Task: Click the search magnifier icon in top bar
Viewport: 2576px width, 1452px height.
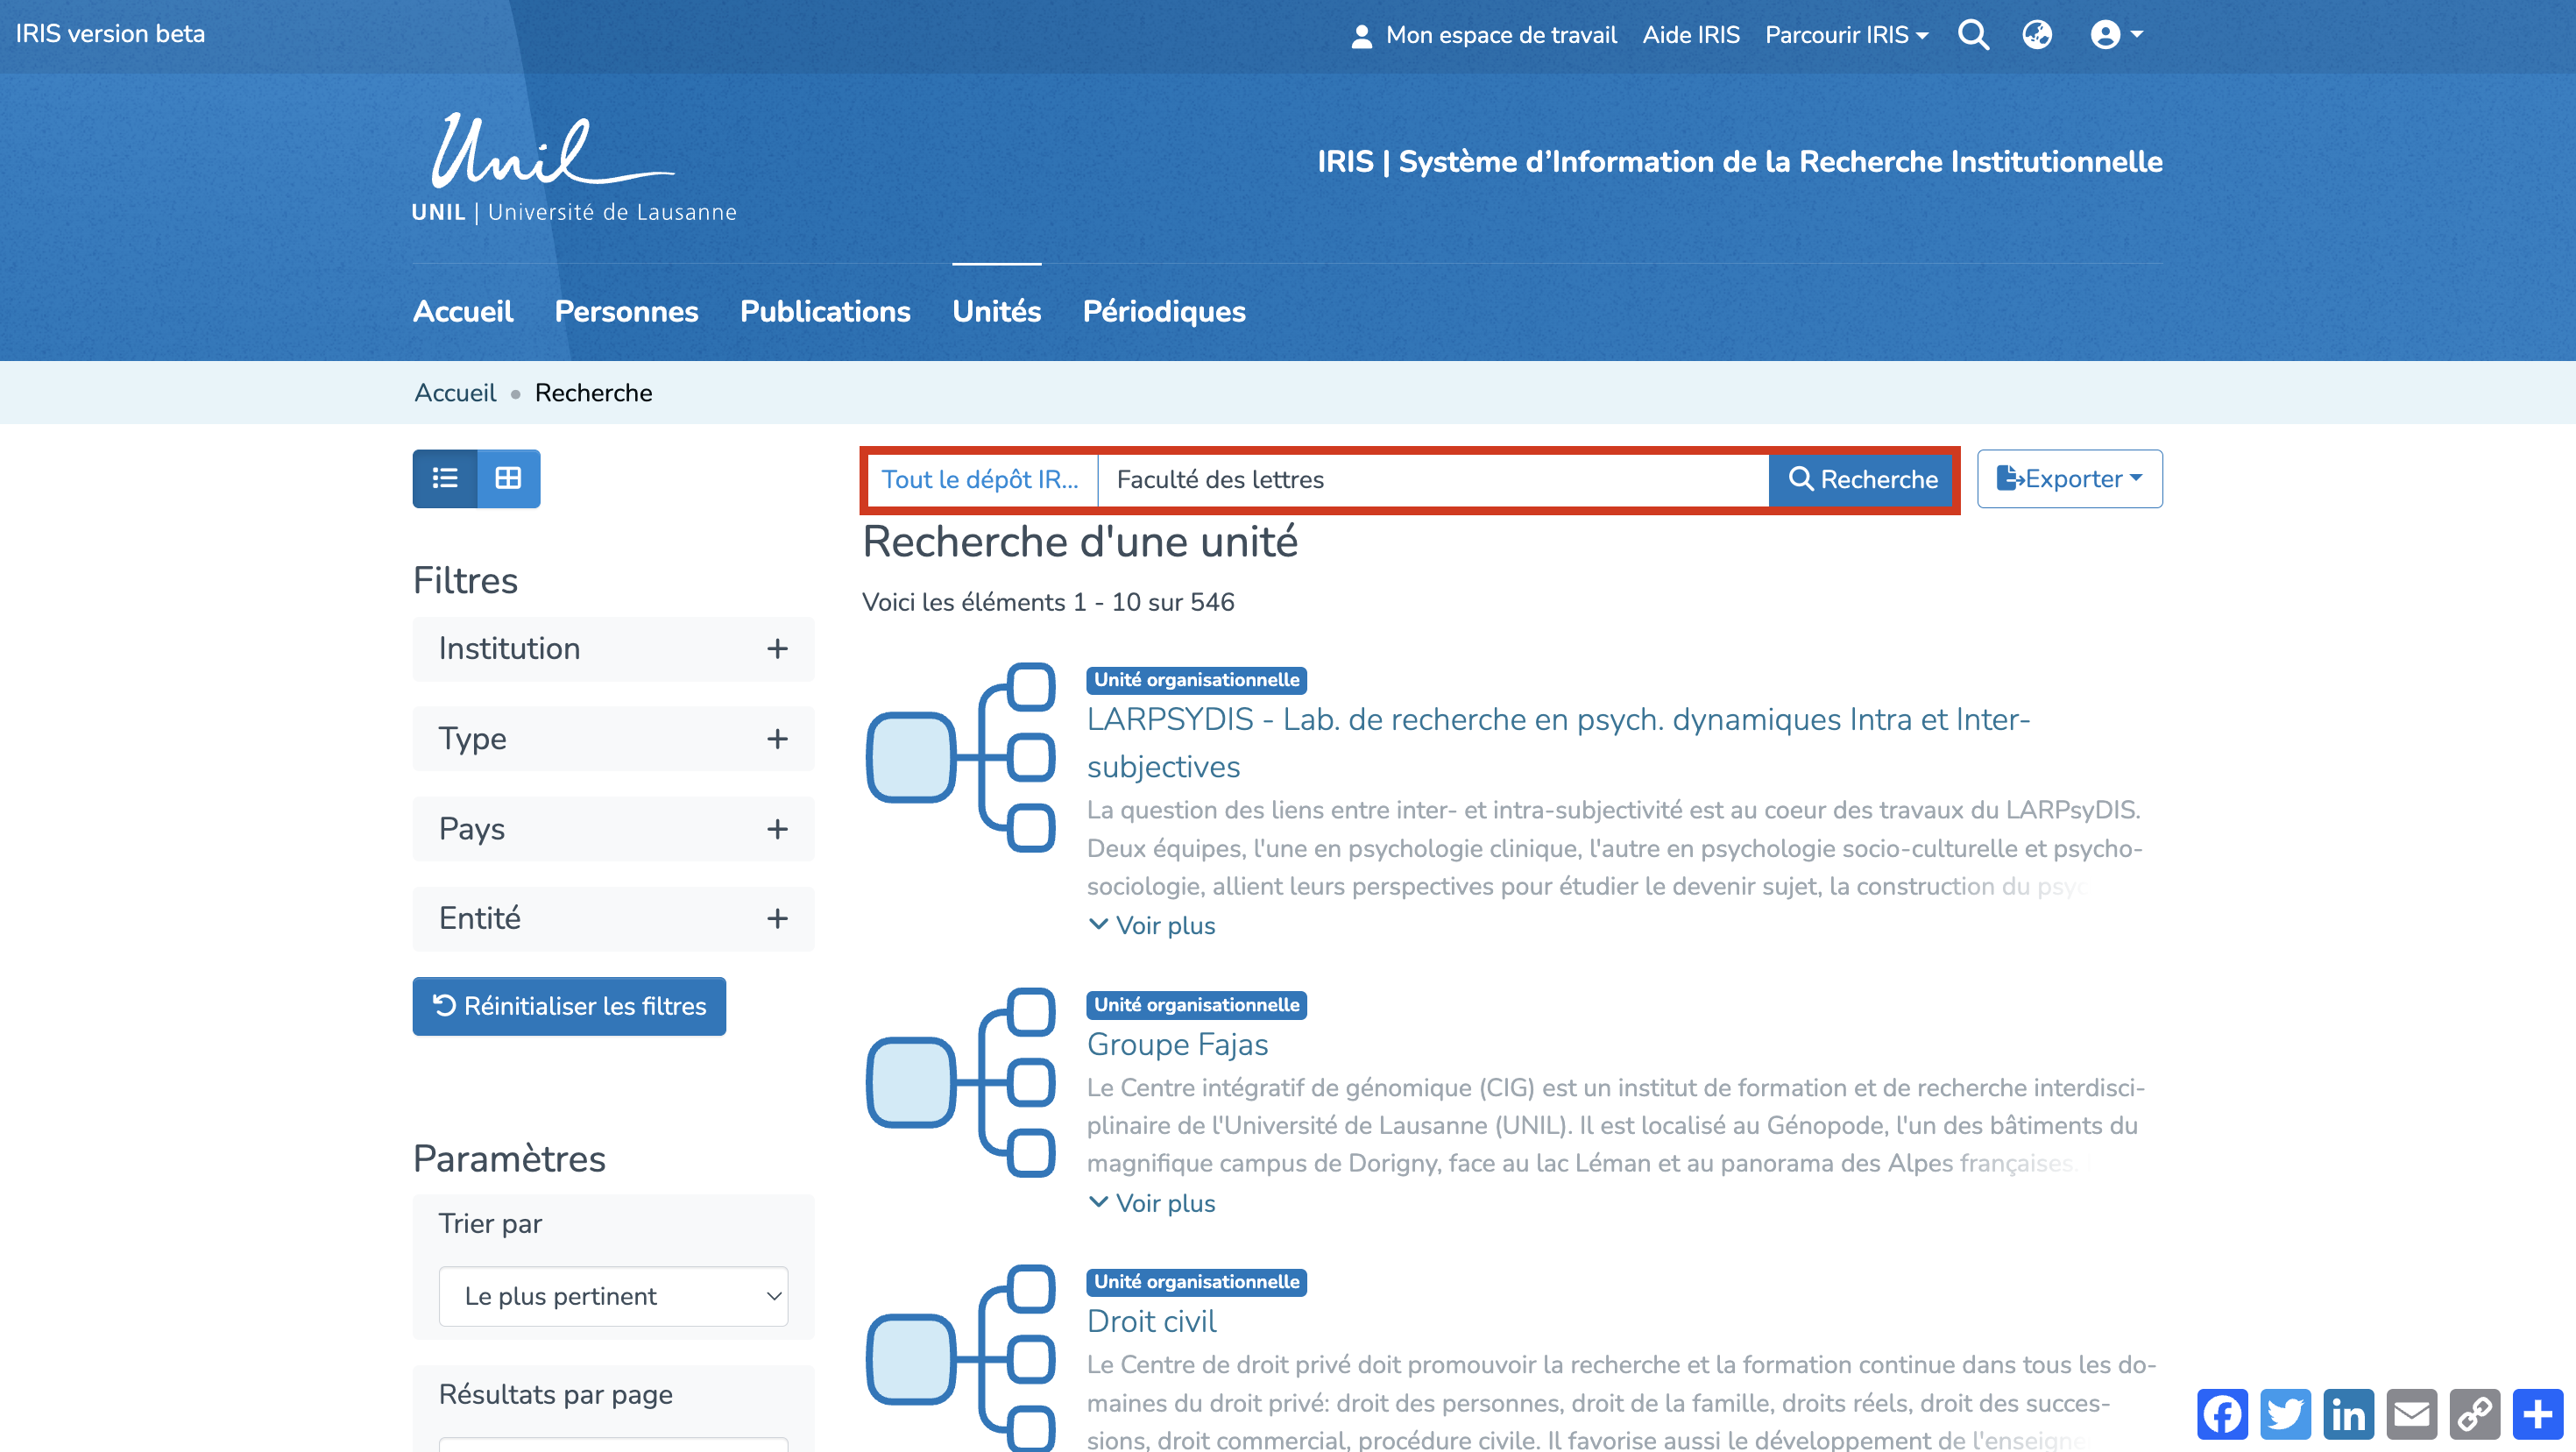Action: coord(1973,35)
